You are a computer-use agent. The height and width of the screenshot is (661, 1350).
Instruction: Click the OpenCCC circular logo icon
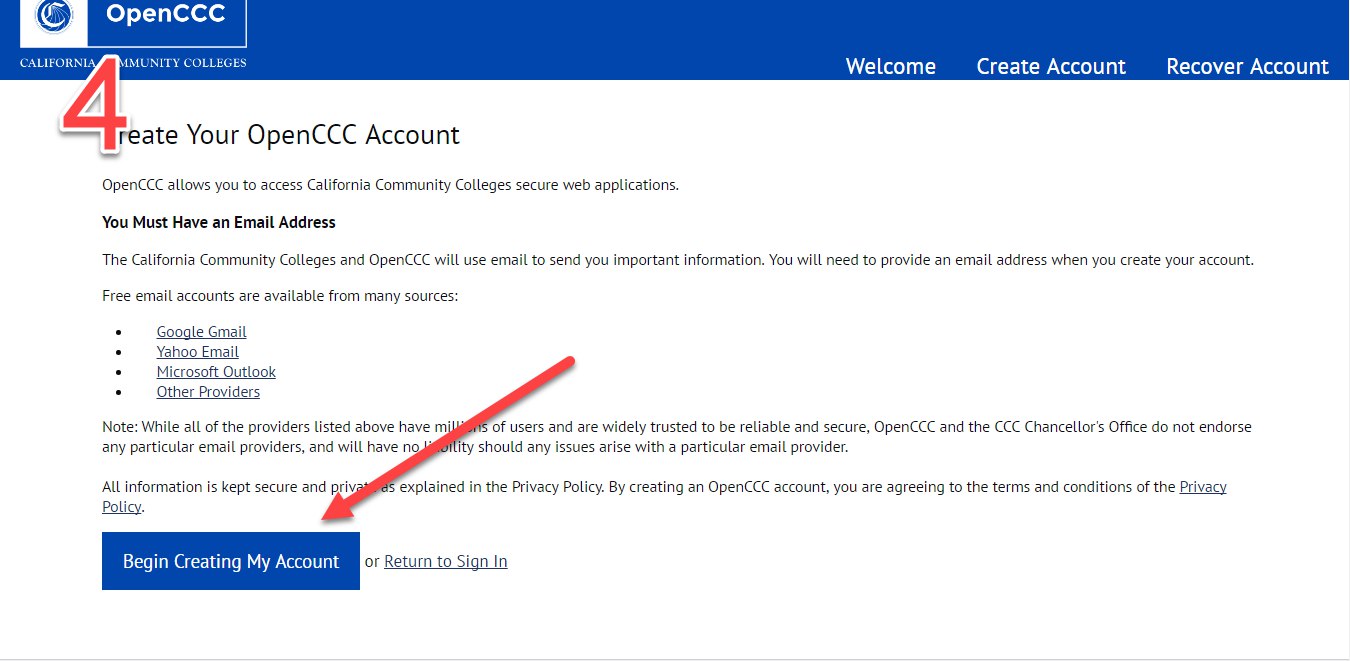(x=53, y=15)
